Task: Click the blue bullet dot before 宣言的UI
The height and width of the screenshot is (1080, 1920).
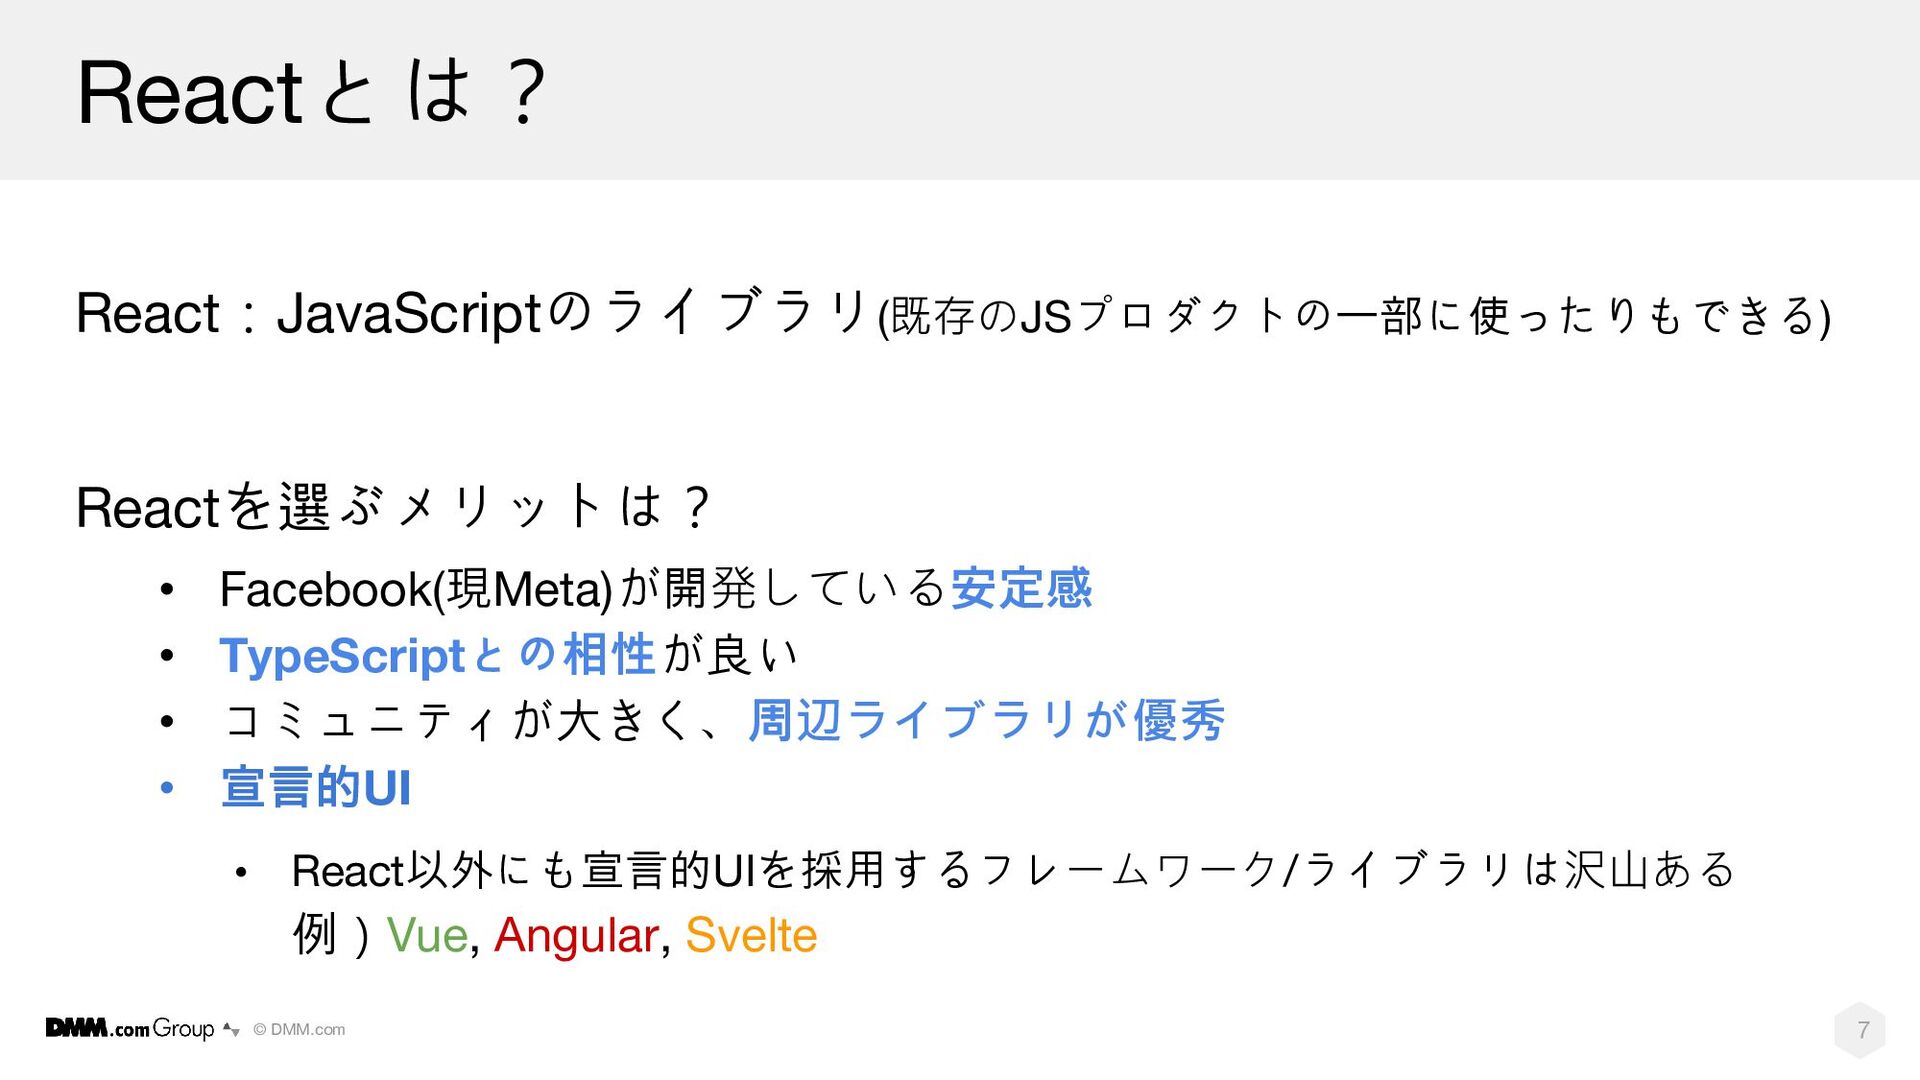Action: tap(167, 788)
